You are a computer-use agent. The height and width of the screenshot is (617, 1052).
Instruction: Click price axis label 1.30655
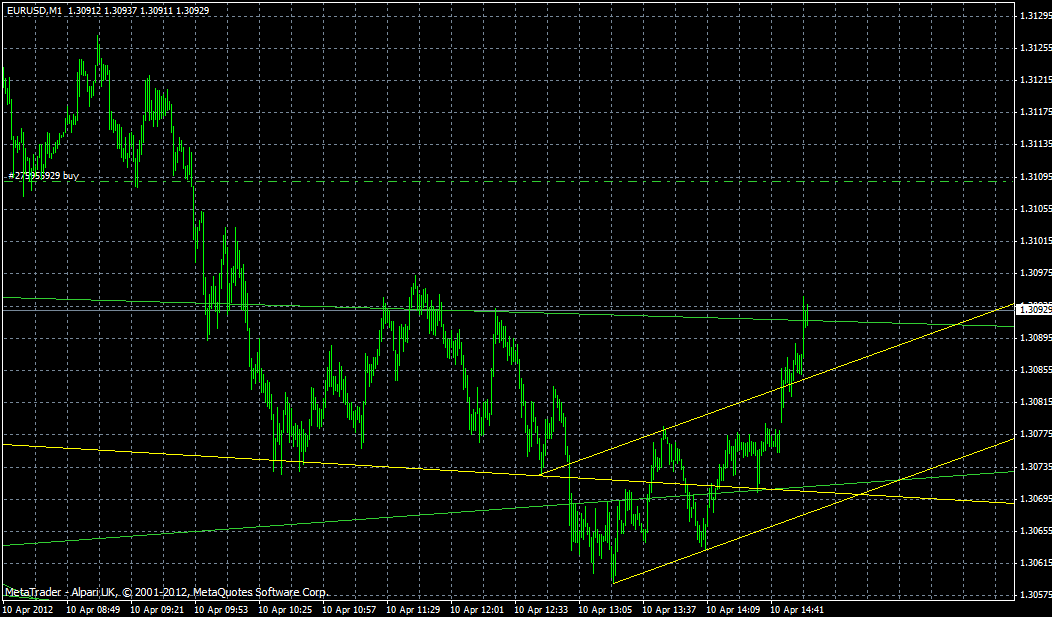[1034, 530]
